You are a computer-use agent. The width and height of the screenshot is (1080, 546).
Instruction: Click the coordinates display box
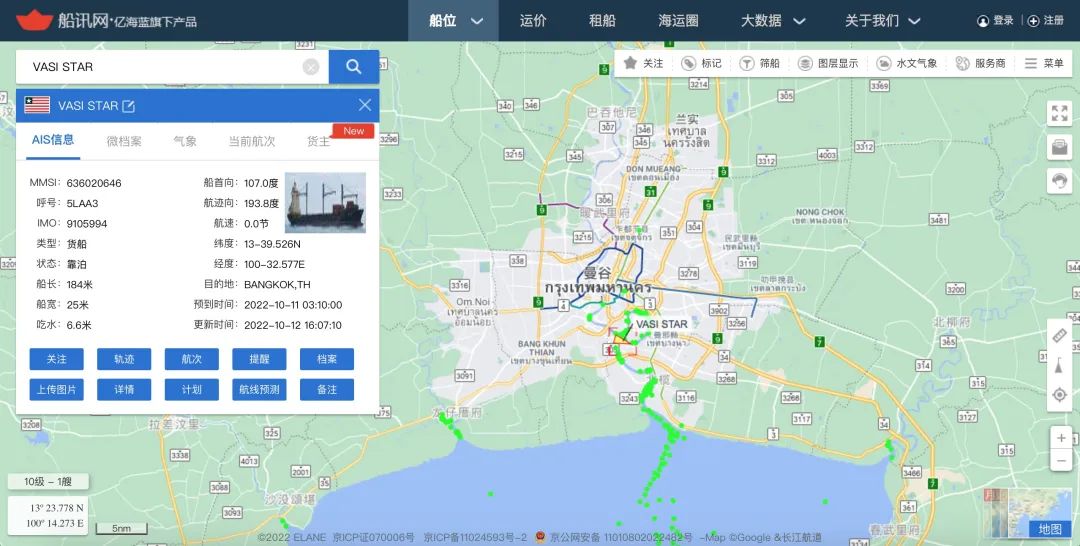48,516
